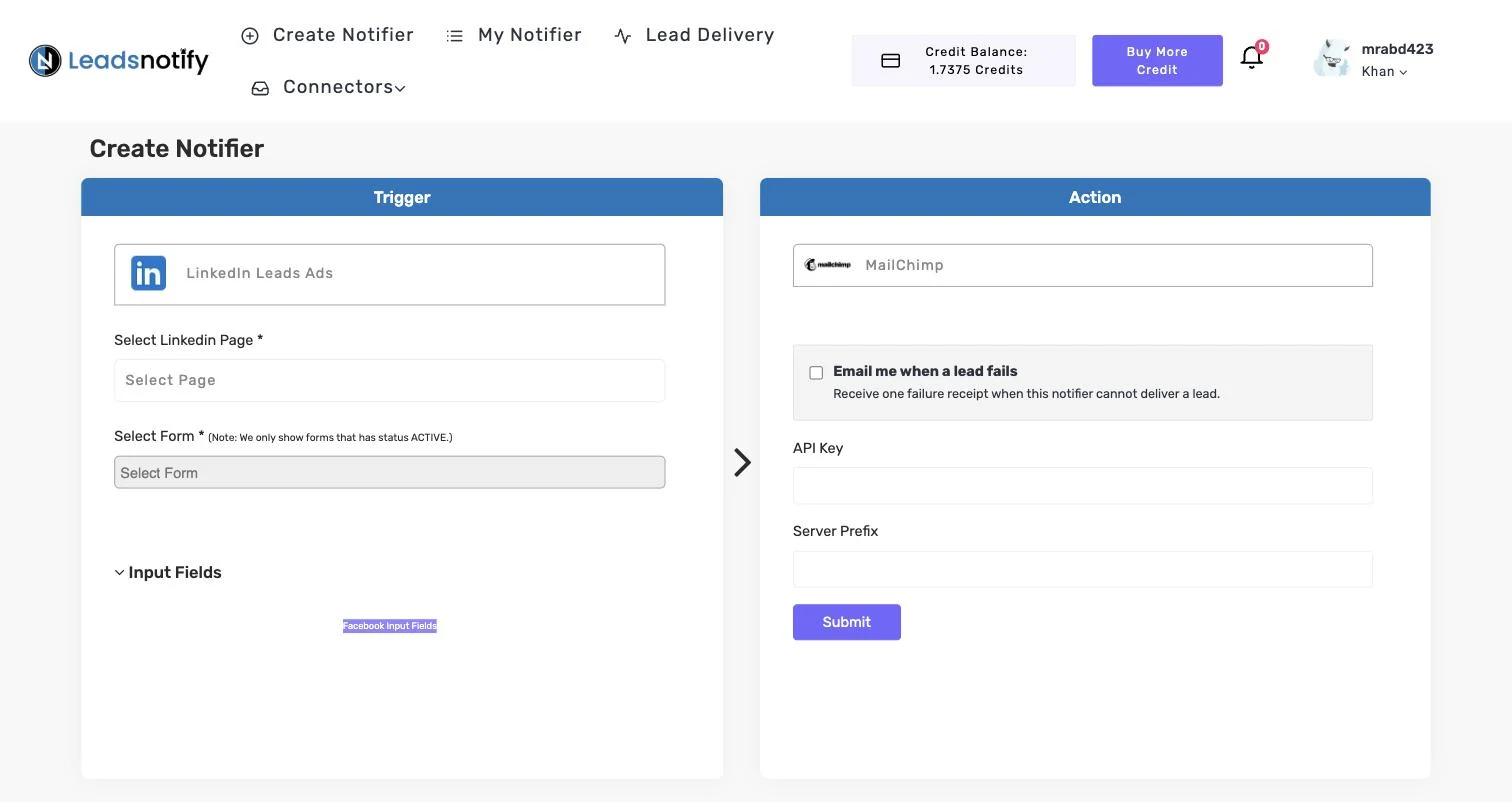Click the activity icon beside Lead Delivery
Screen dimensions: 1512x802
pyautogui.click(x=623, y=36)
